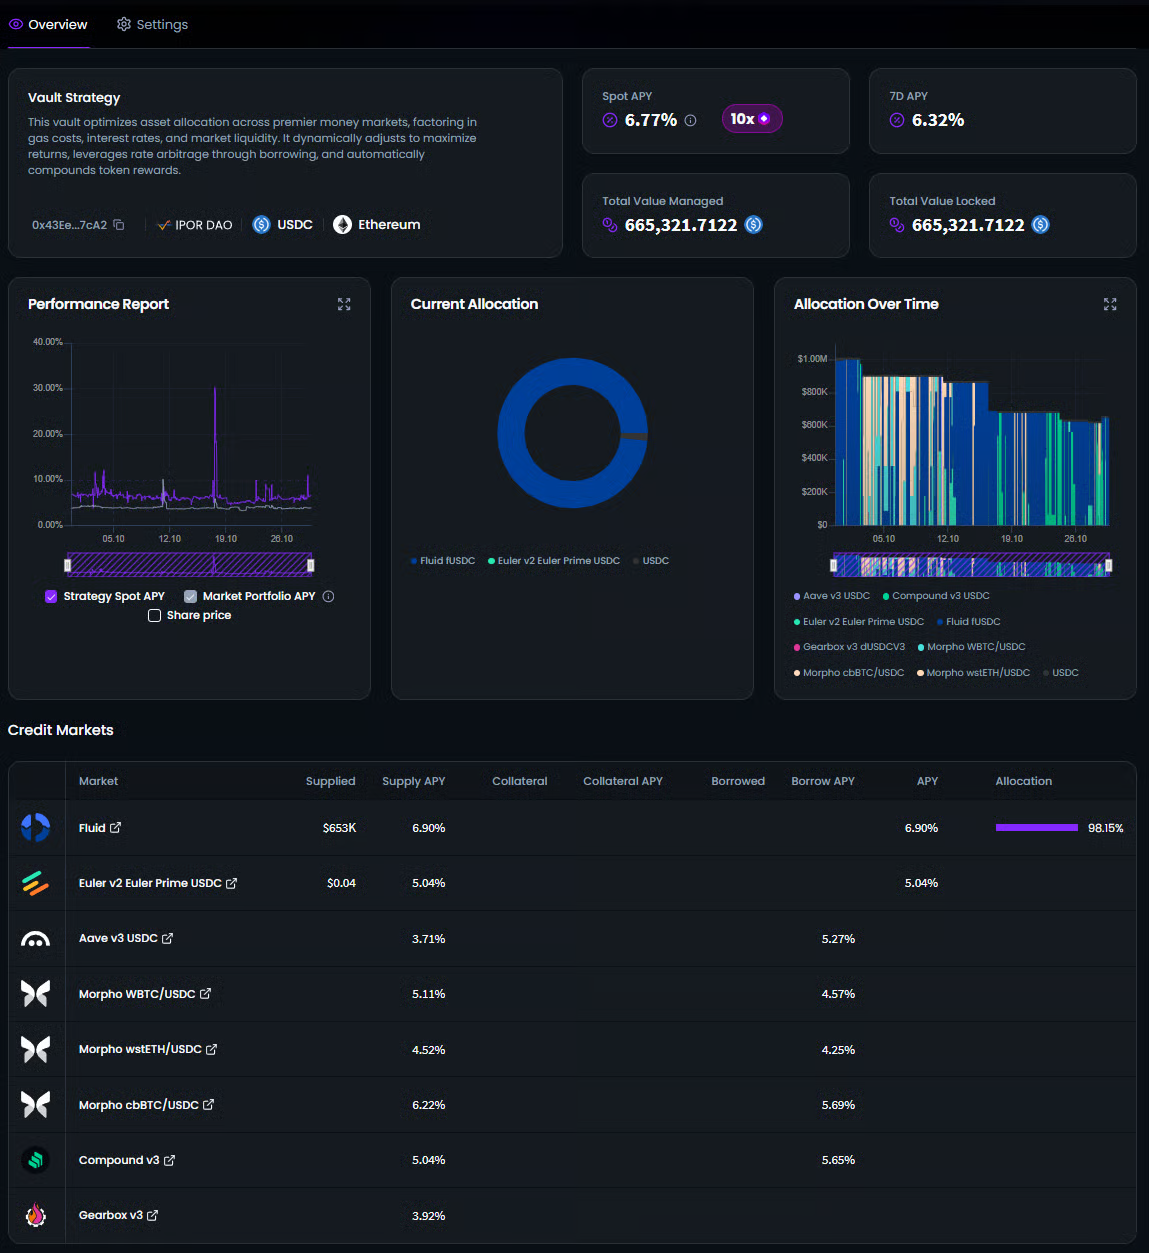Click the 10x boost badge
Image resolution: width=1149 pixels, height=1253 pixels.
point(751,119)
